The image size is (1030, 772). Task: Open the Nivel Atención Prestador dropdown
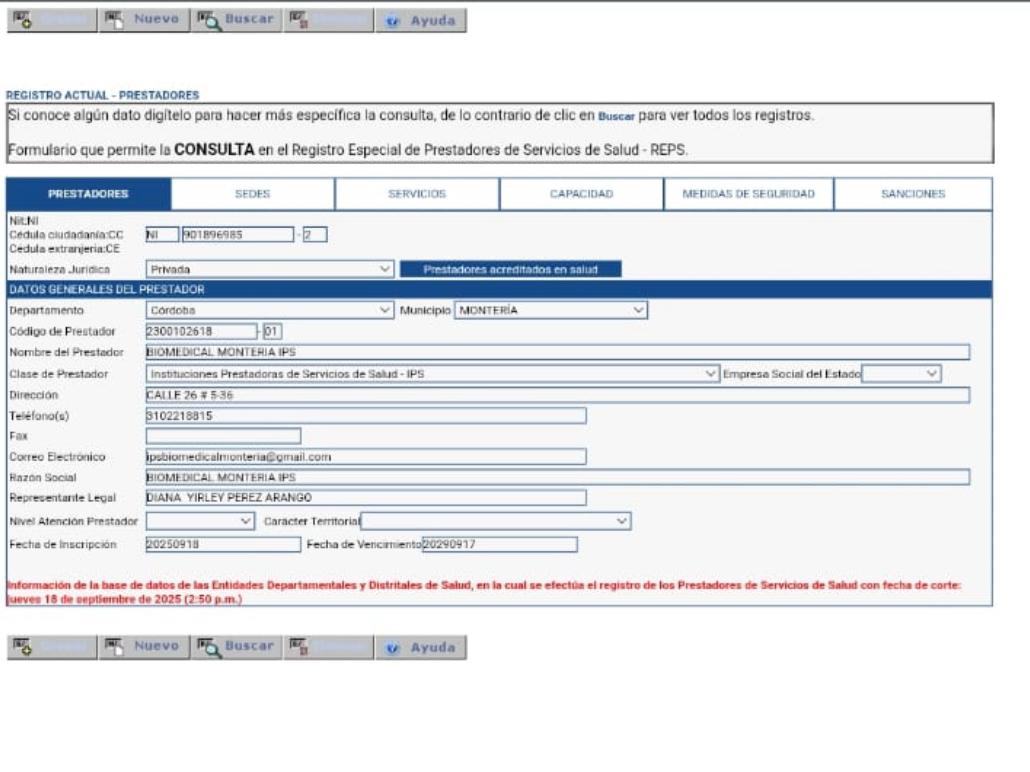pos(200,521)
